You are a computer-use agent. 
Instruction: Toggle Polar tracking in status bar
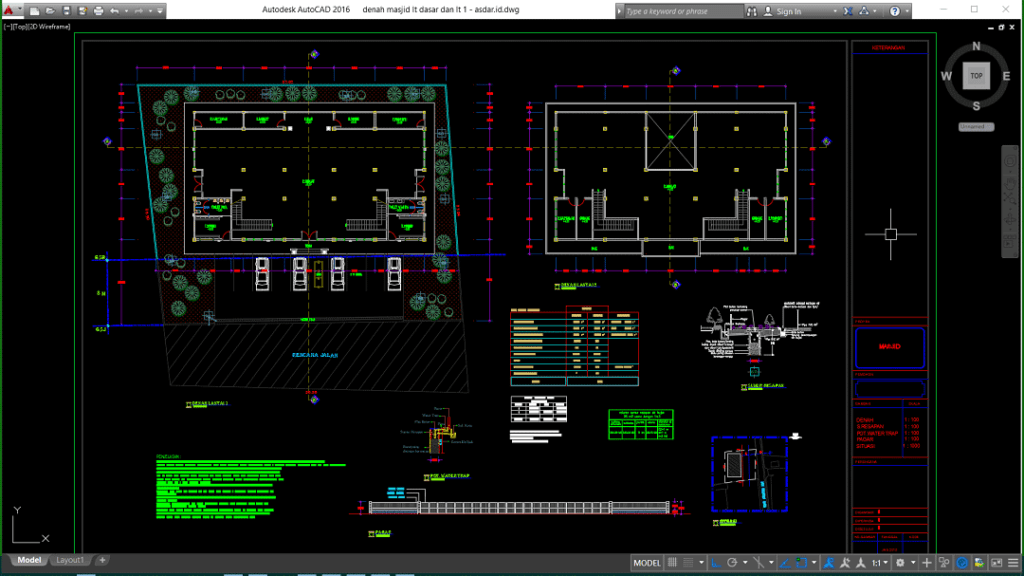pos(732,563)
